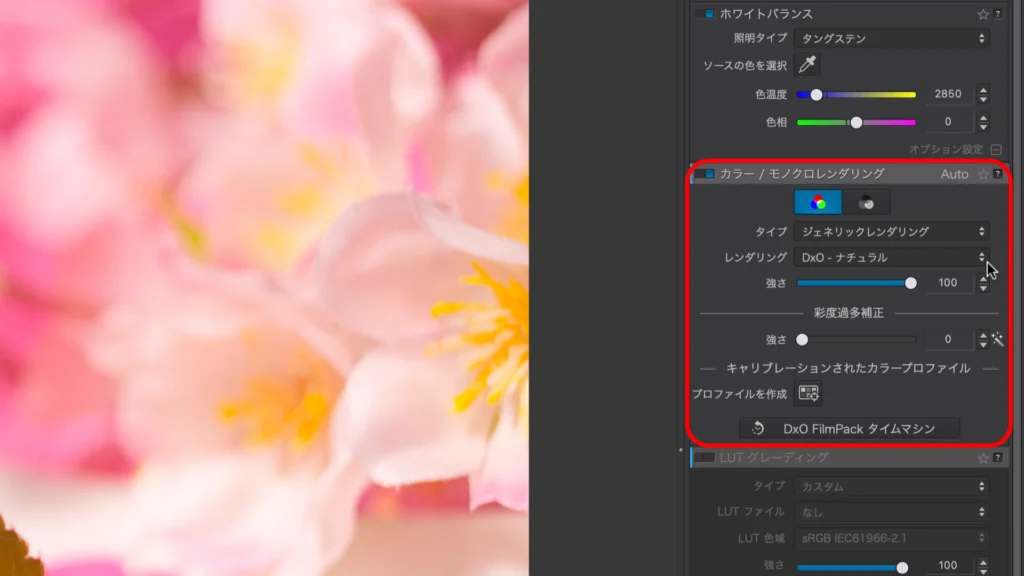This screenshot has height=576, width=1024.
Task: Select color rendering mode icon
Action: click(818, 203)
